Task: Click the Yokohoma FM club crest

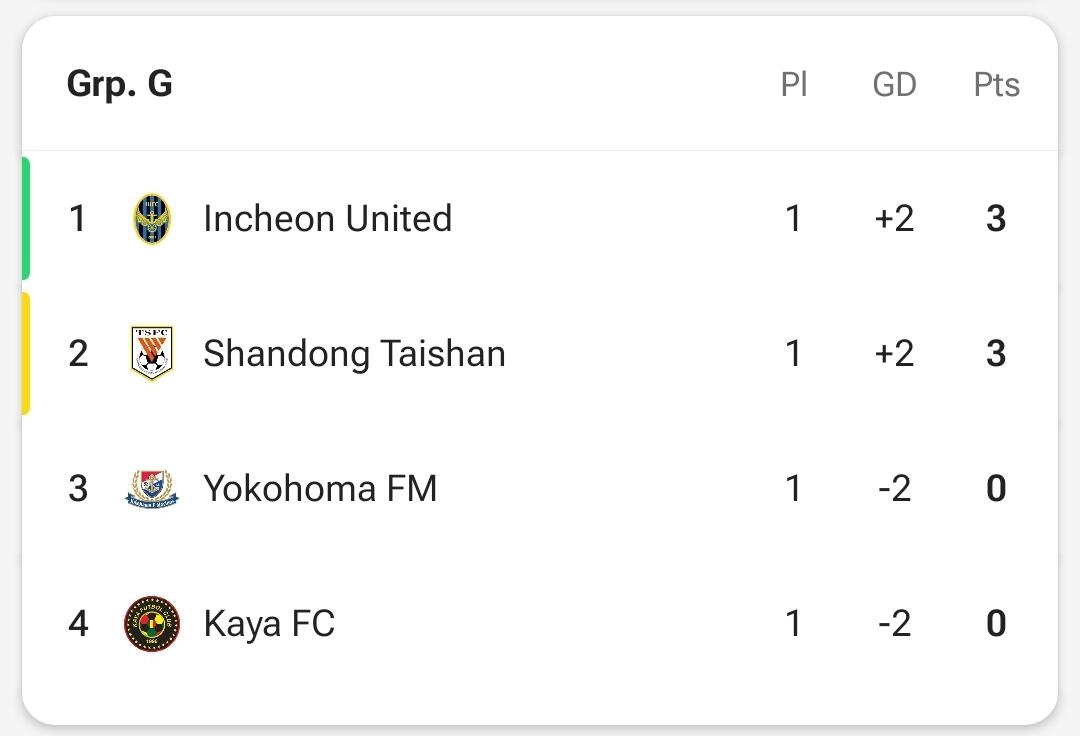Action: (152, 489)
